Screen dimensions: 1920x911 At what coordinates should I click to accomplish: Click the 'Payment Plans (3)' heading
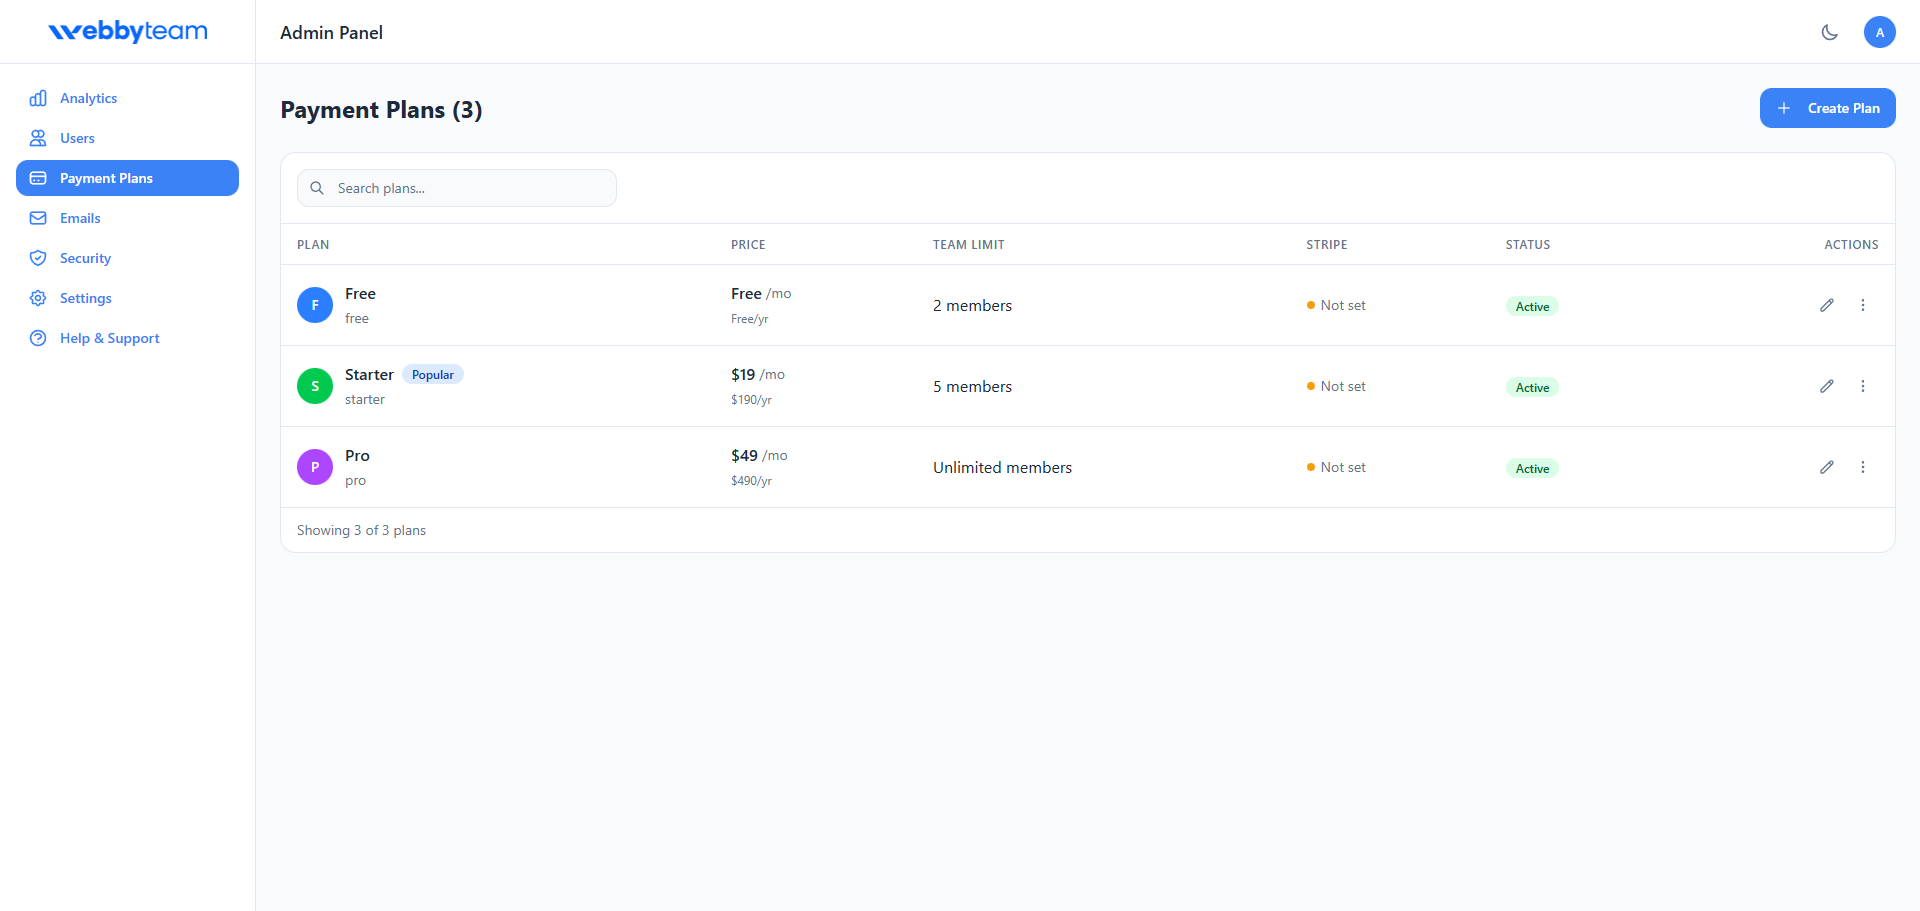(381, 110)
